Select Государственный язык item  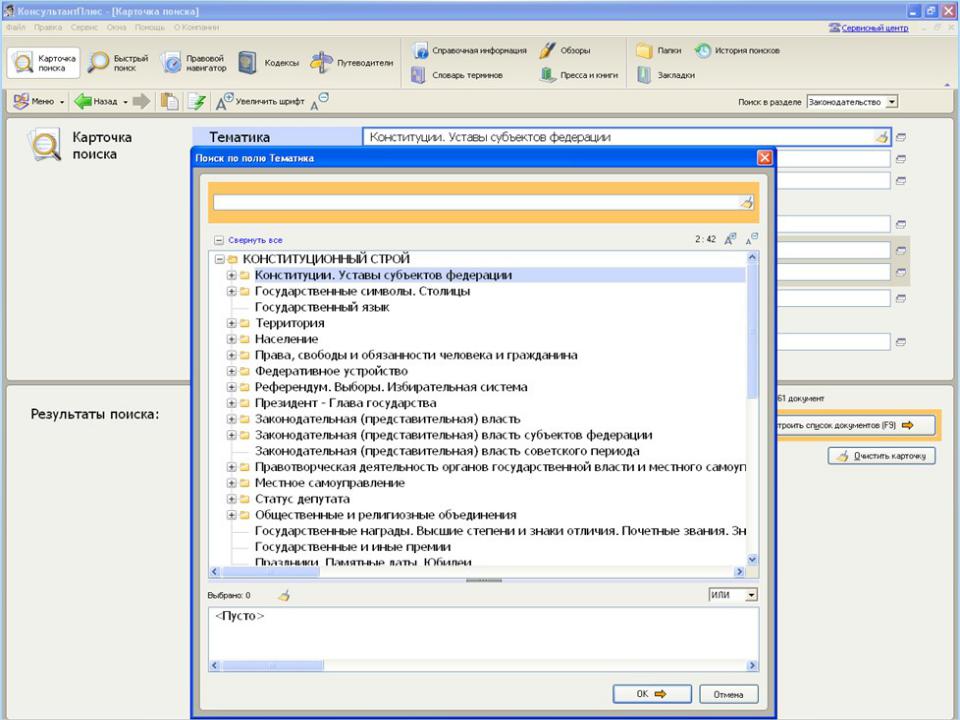pyautogui.click(x=322, y=307)
